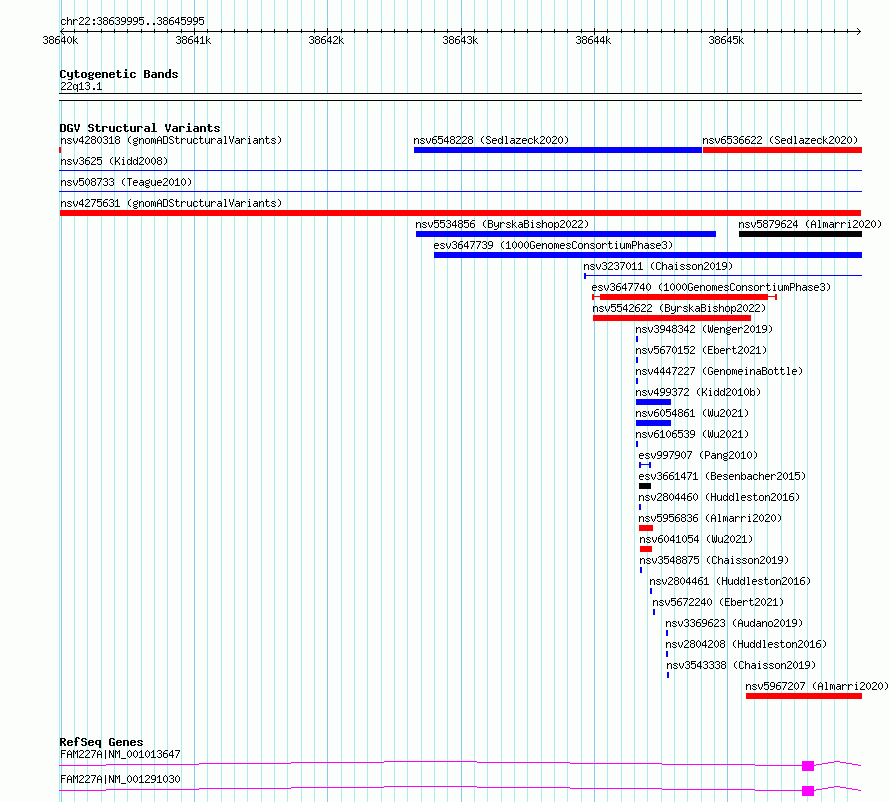
Task: Open the nsv4447227 (GenomeinaBottle) label
Action: (719, 371)
